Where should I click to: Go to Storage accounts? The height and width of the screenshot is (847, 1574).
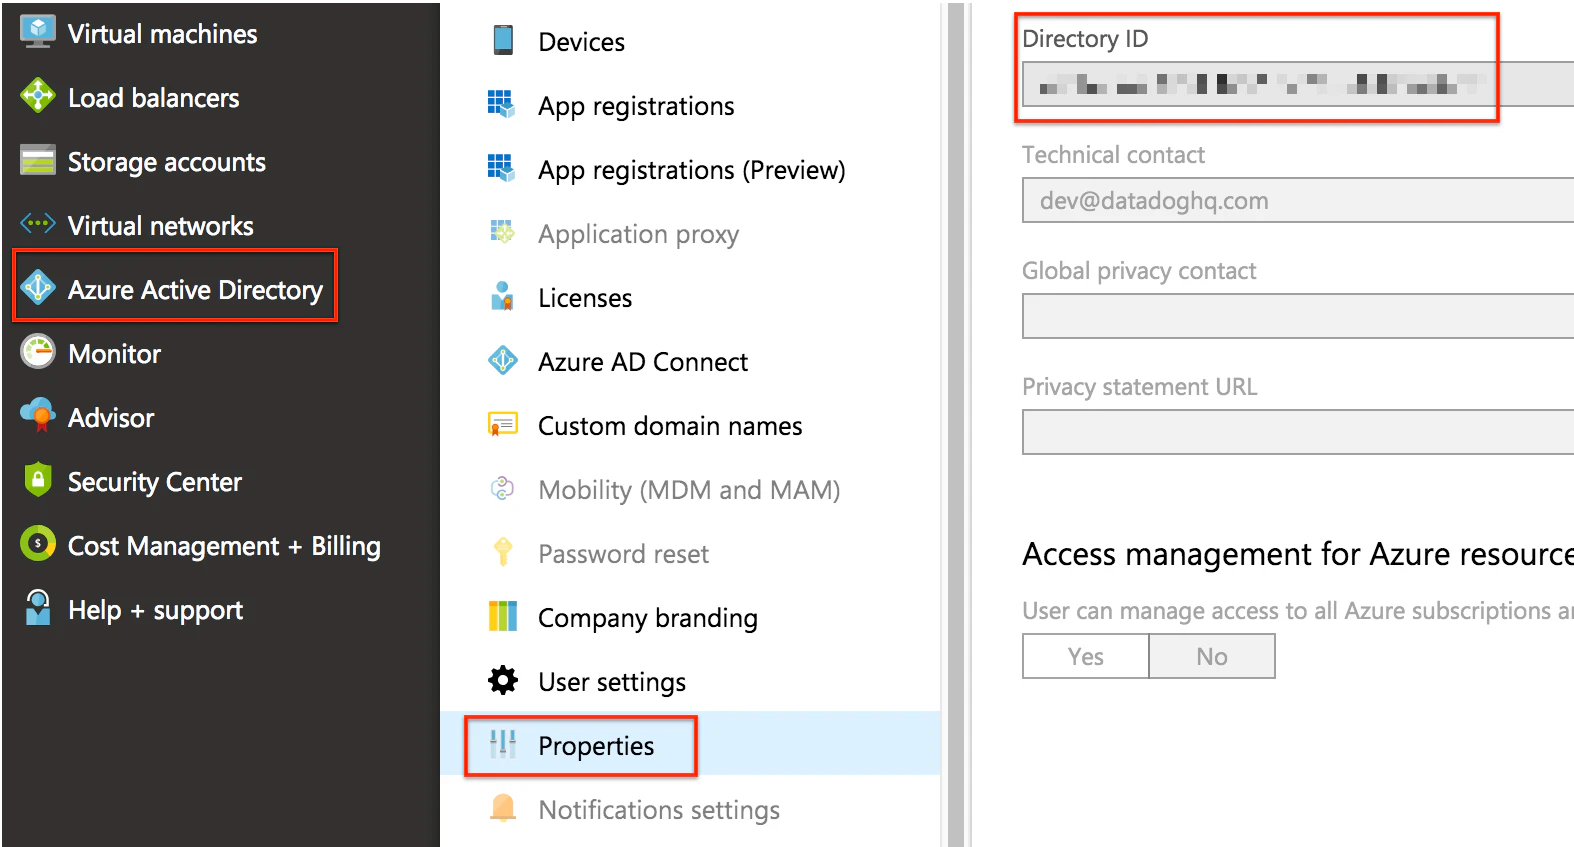(x=166, y=162)
